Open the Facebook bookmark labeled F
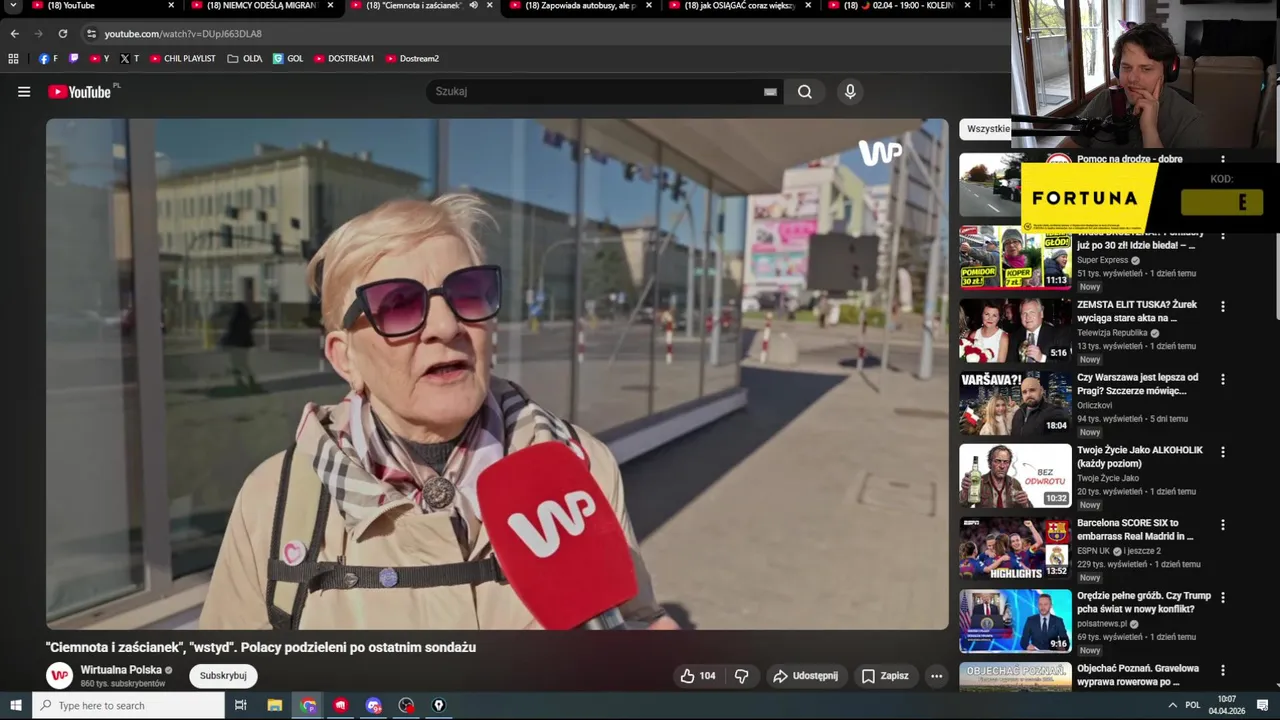The image size is (1280, 720). [x=48, y=59]
